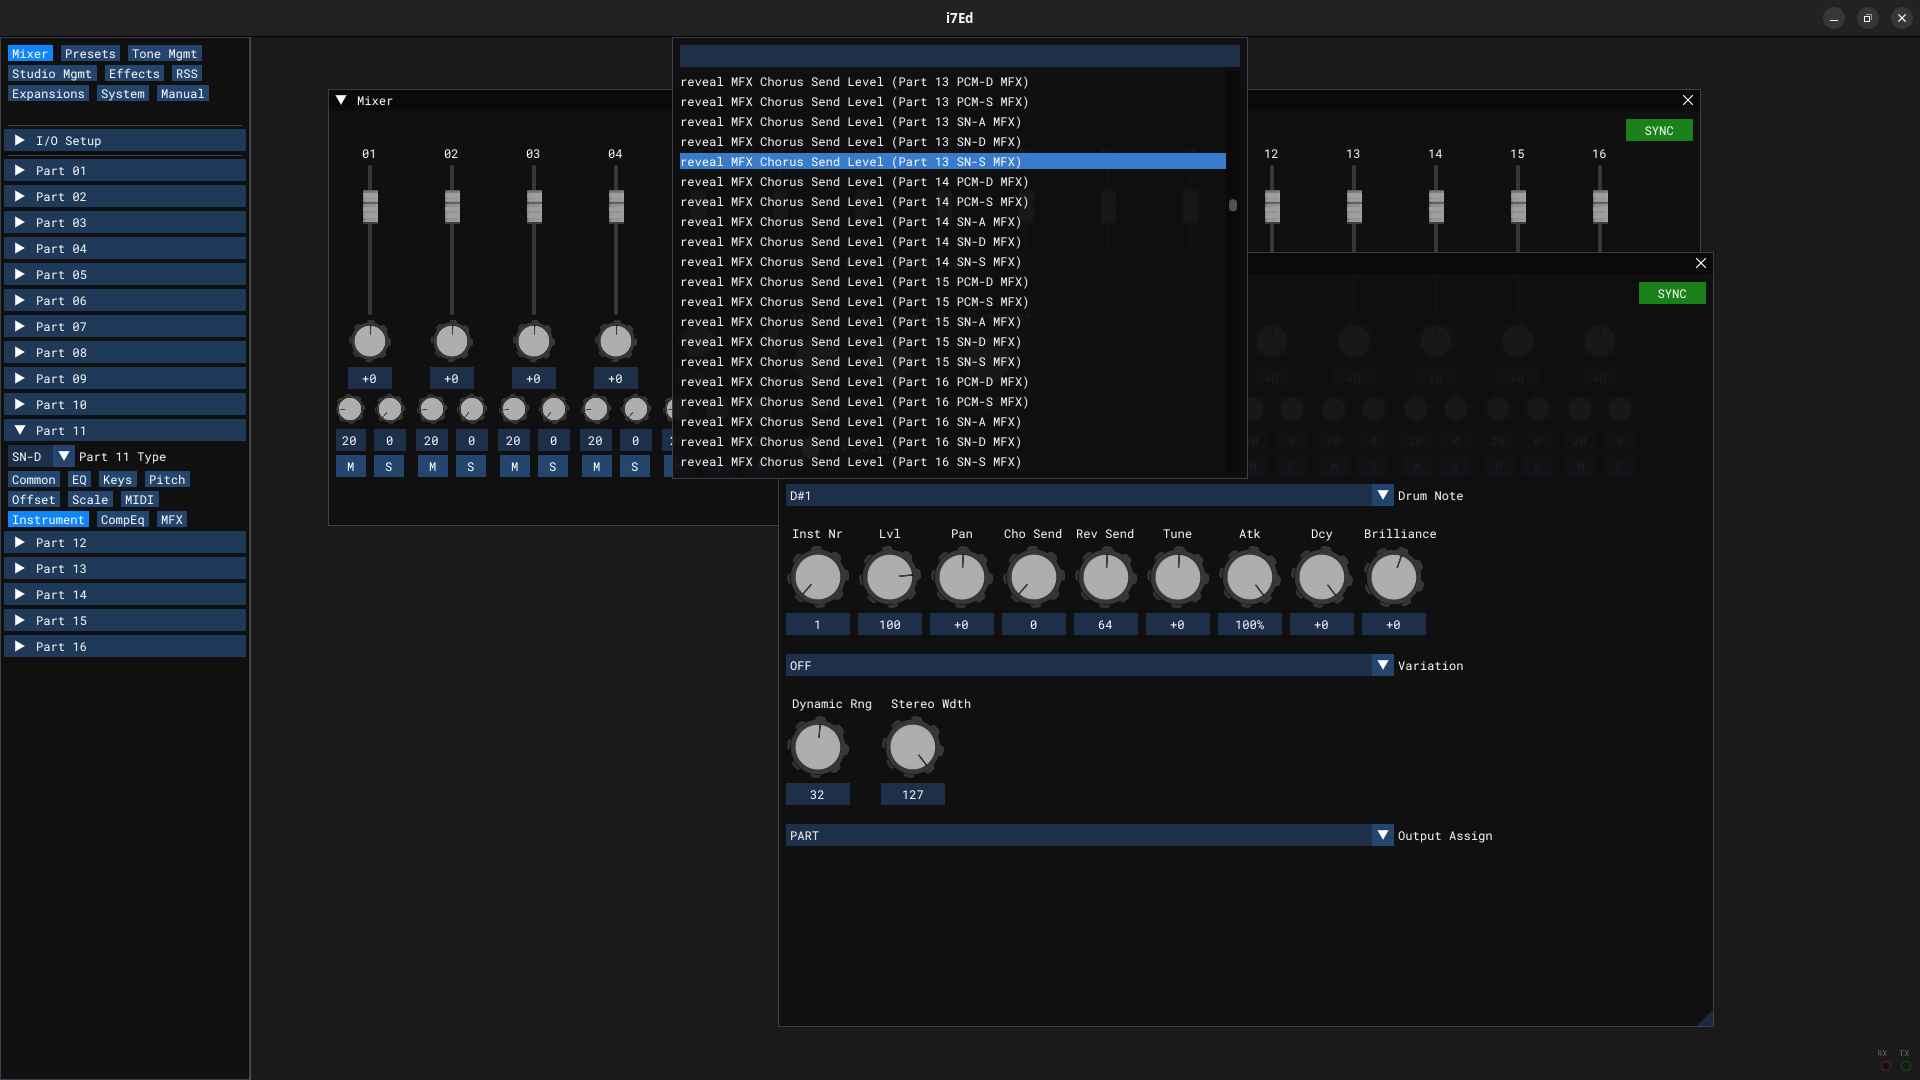Open the Expansions tab

point(48,94)
